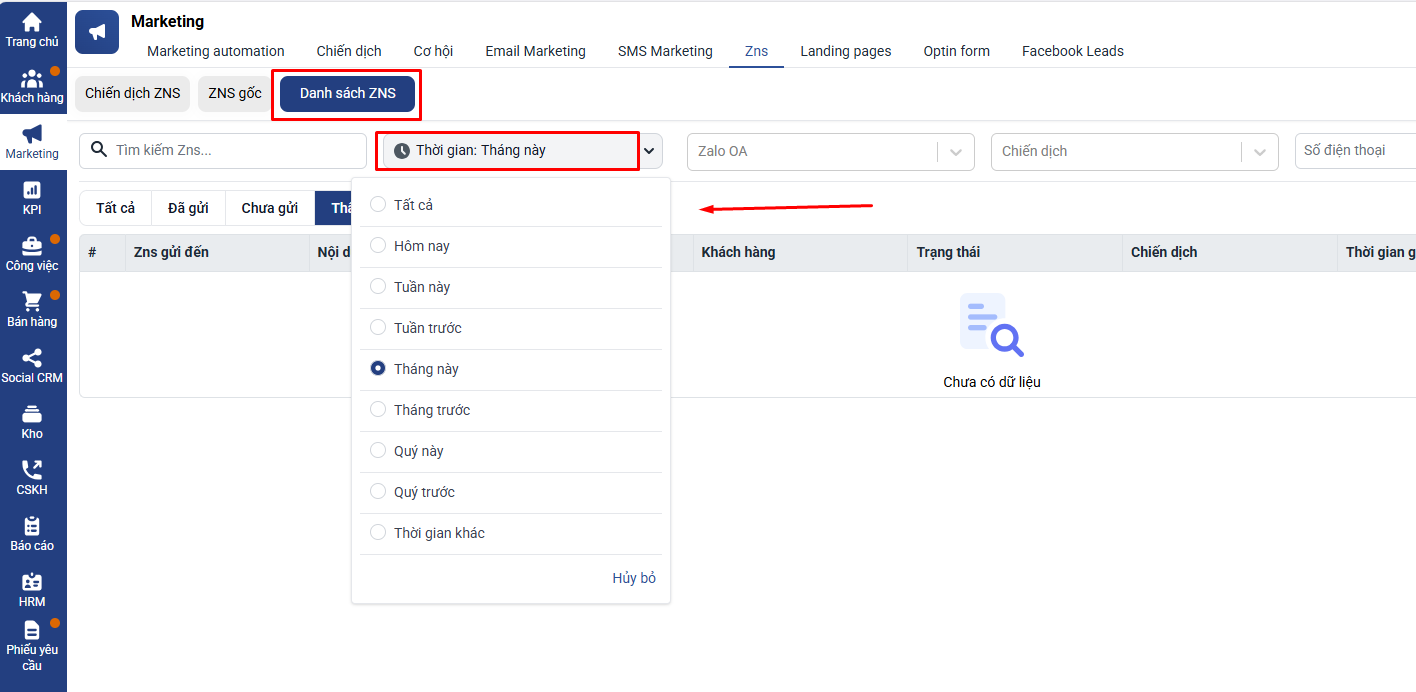Choose Quý này time radio option
1416x692 pixels.
click(378, 451)
